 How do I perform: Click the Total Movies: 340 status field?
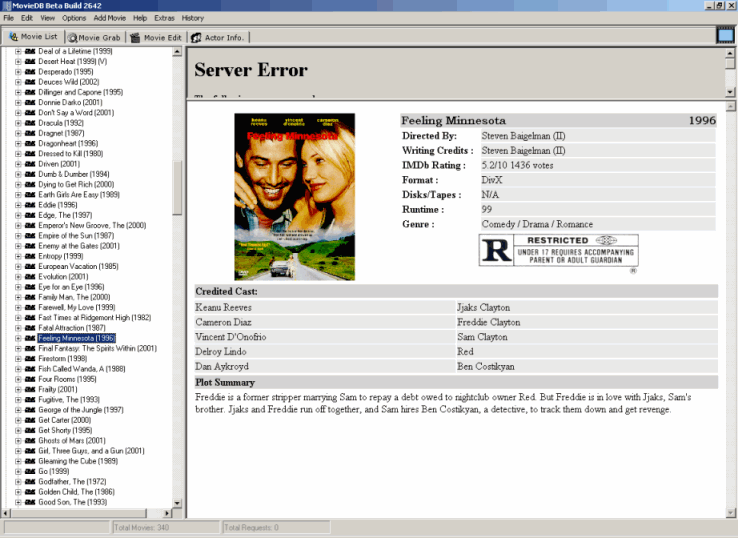click(x=165, y=527)
